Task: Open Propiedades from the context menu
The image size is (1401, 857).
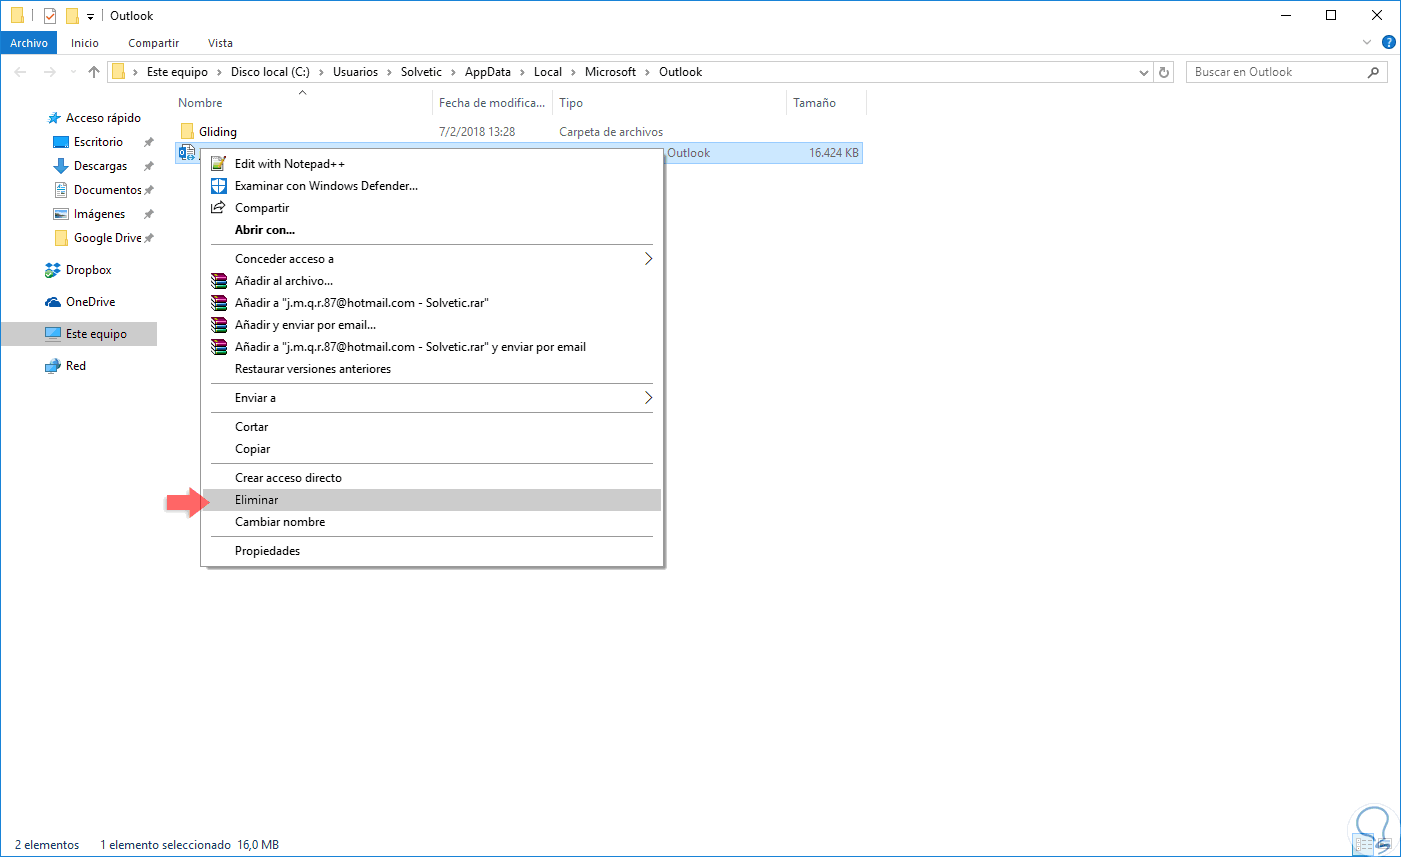Action: tap(432, 551)
